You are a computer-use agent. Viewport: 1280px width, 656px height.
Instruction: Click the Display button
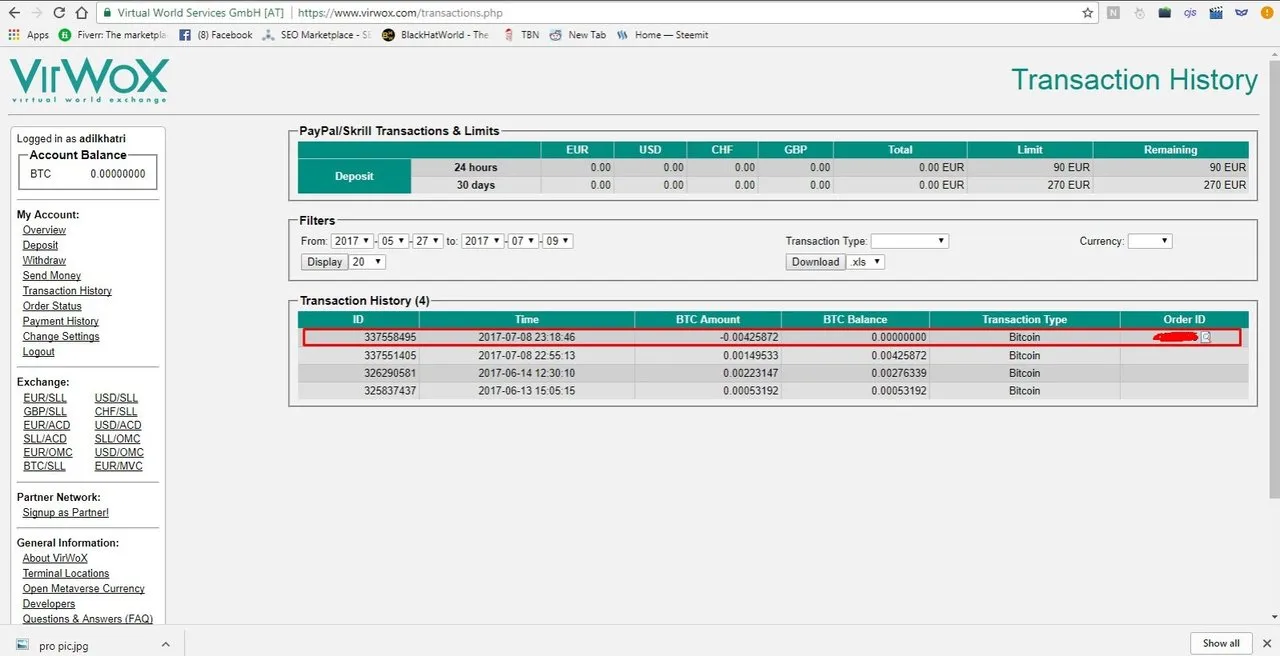324,262
